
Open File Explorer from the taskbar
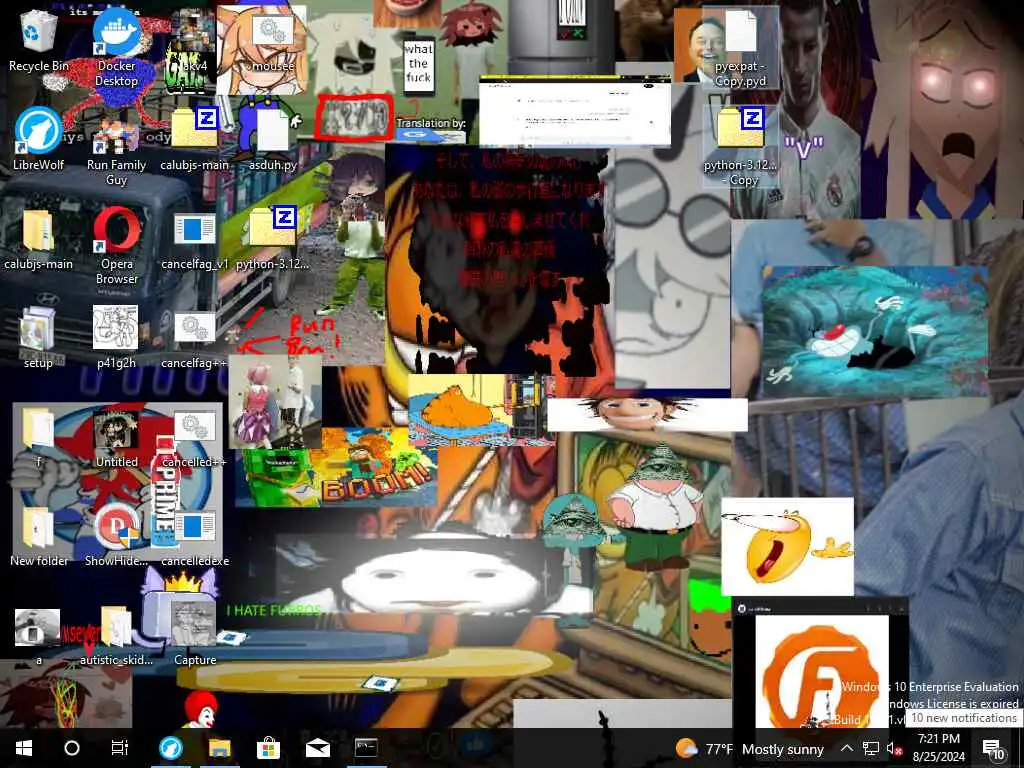tap(219, 748)
